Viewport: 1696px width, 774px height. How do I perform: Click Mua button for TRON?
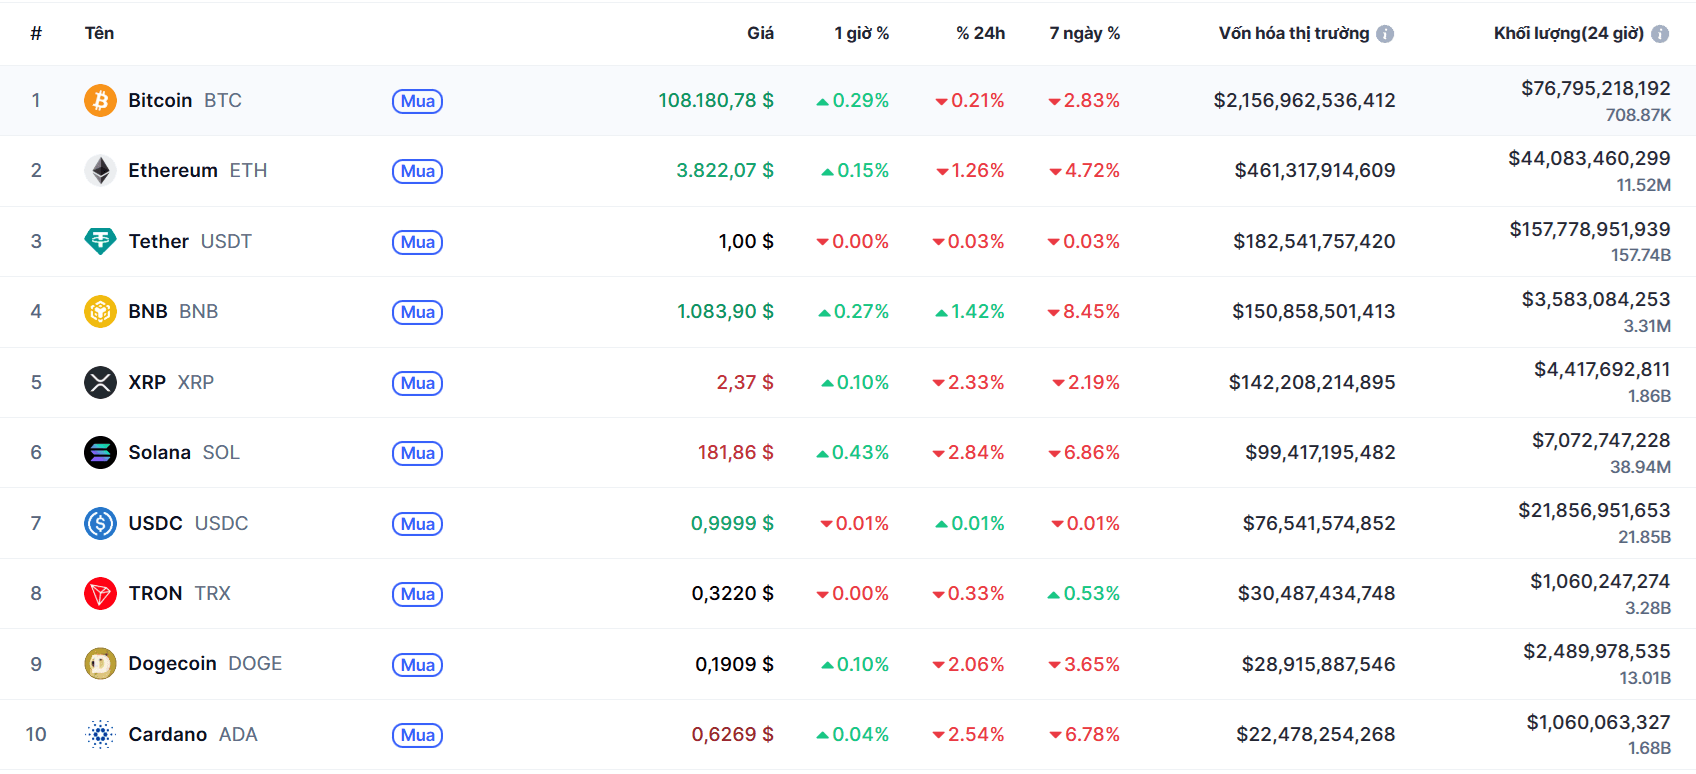point(417,594)
